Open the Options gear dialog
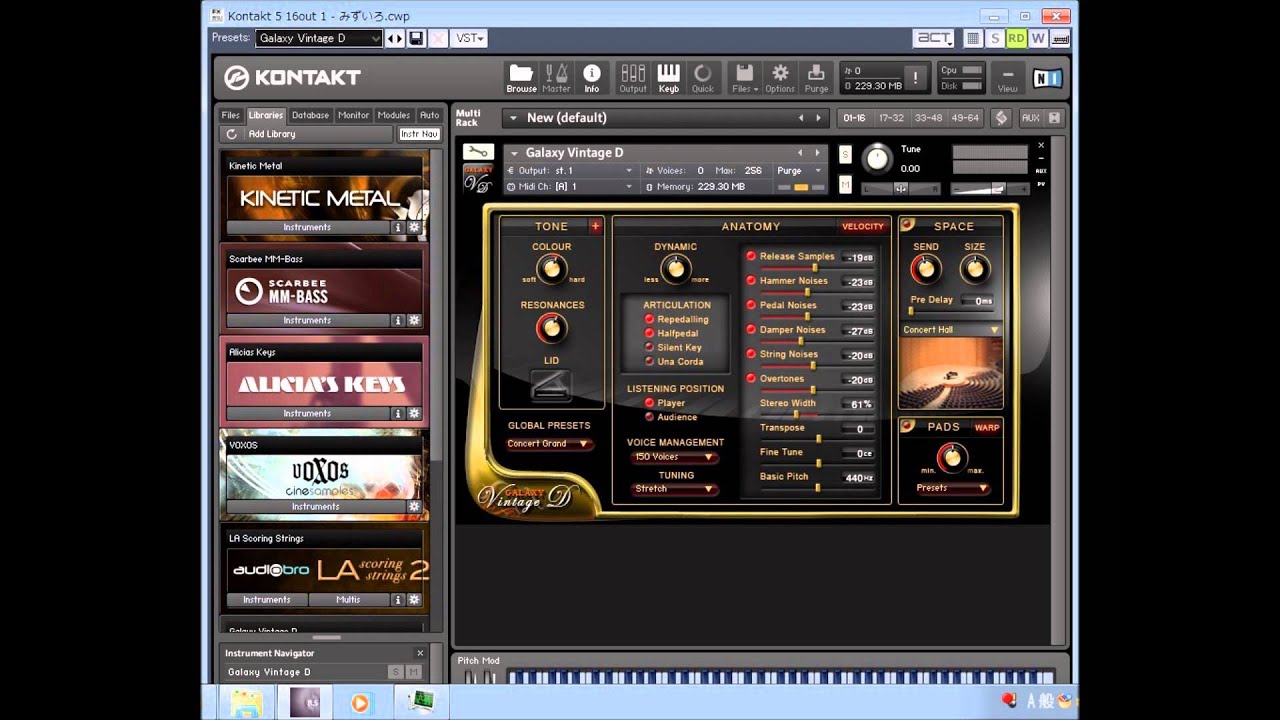 point(780,78)
